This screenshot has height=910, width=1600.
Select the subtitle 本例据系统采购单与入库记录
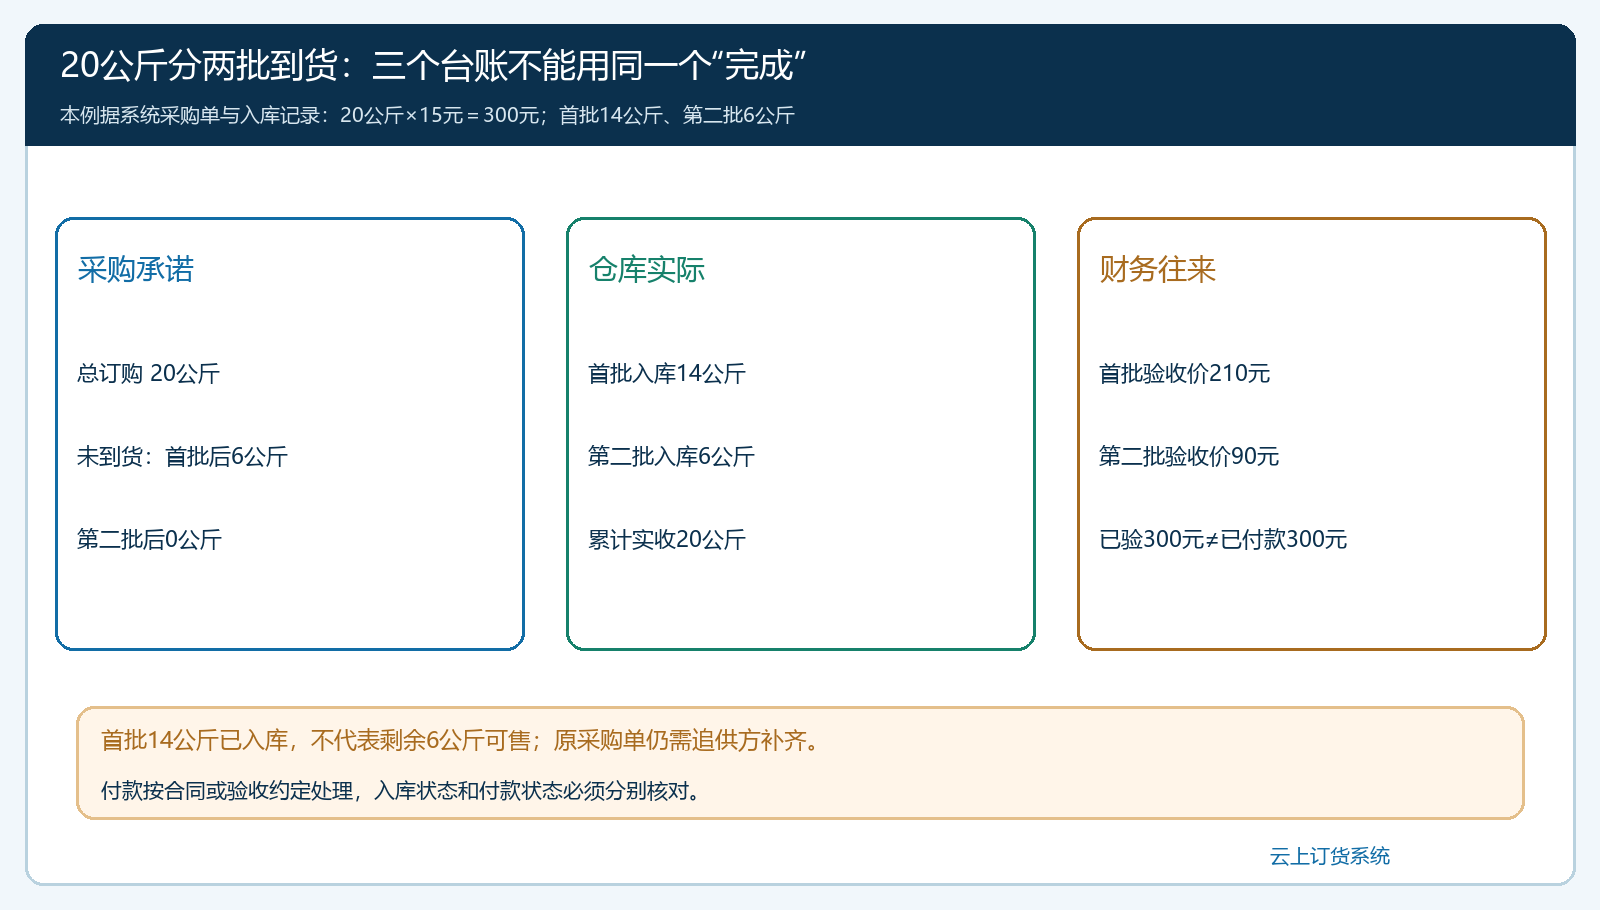[427, 115]
